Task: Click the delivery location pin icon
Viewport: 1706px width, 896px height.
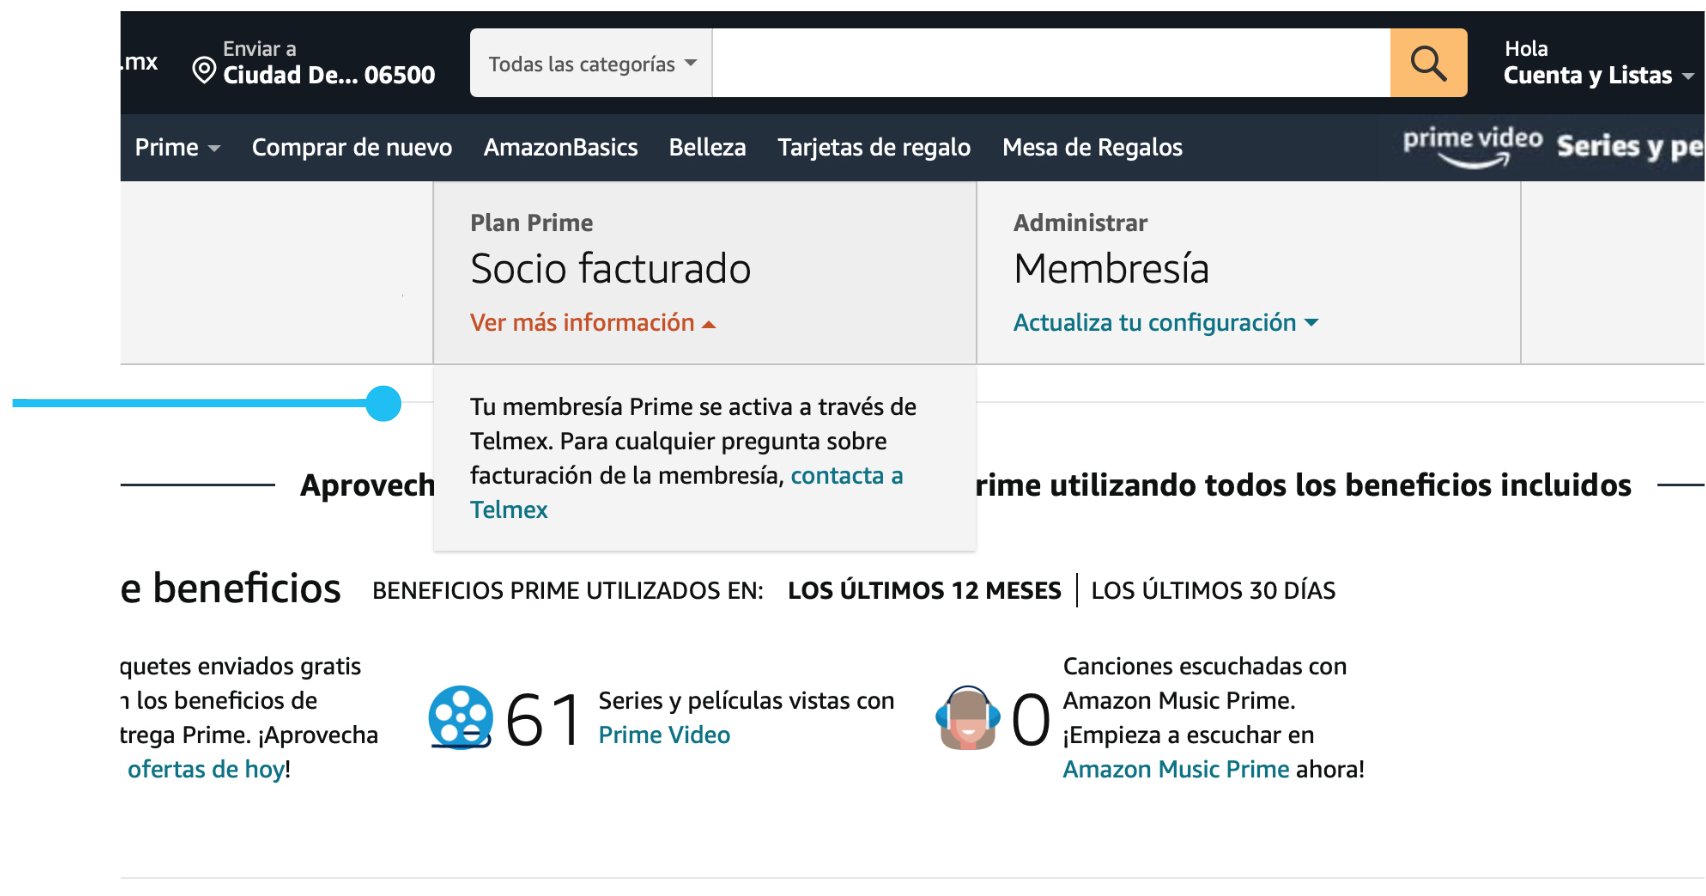Action: pos(204,70)
